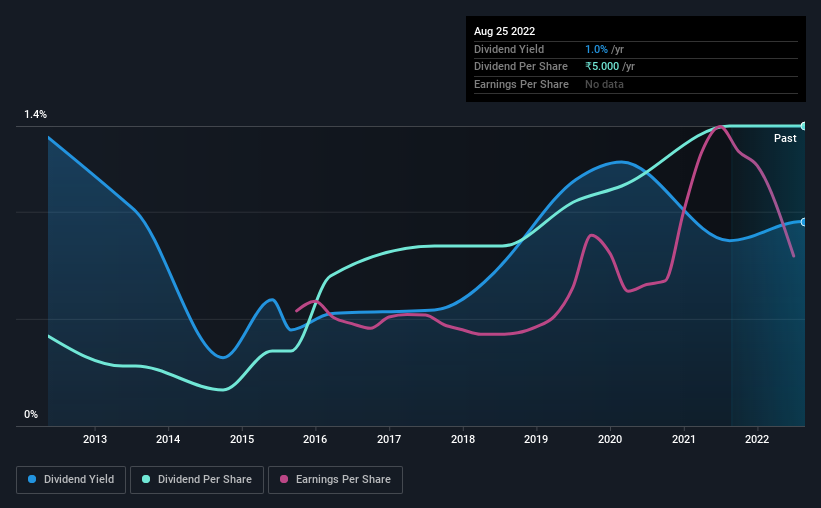Screen dimensions: 821x508
Task: Toggle the Dividend Per Share legend button
Action: tap(197, 480)
